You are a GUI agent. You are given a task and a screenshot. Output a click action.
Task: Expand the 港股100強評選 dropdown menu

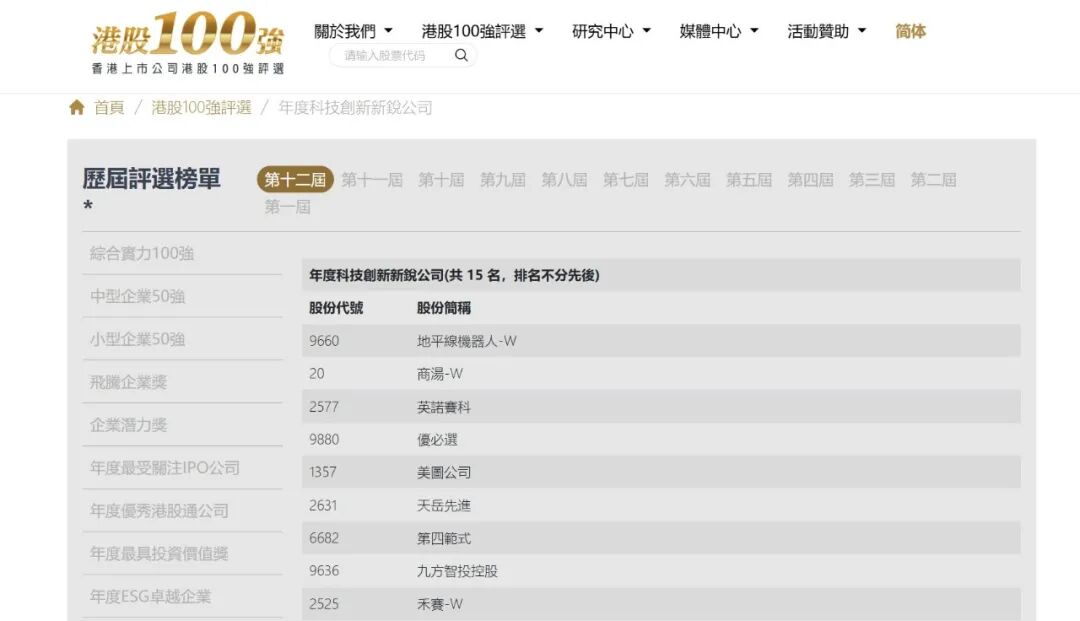pos(482,31)
